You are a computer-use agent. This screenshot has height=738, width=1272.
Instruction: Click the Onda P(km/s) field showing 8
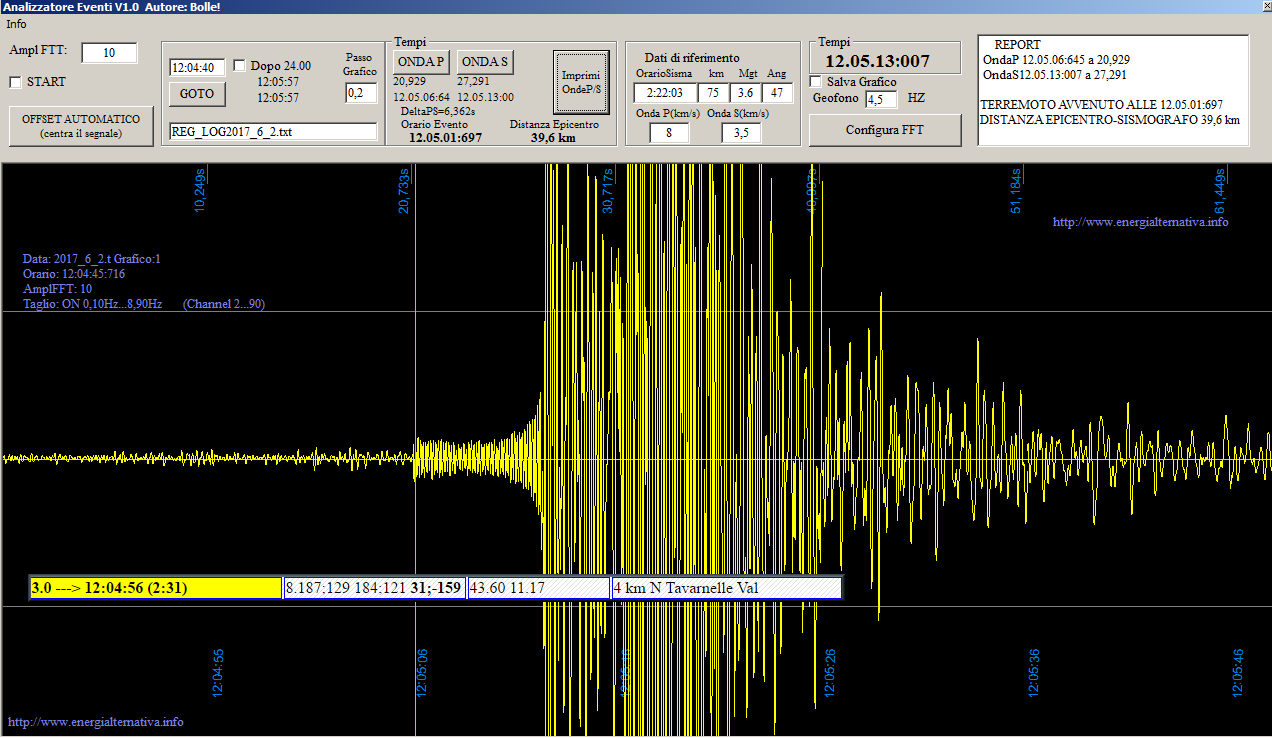(669, 133)
